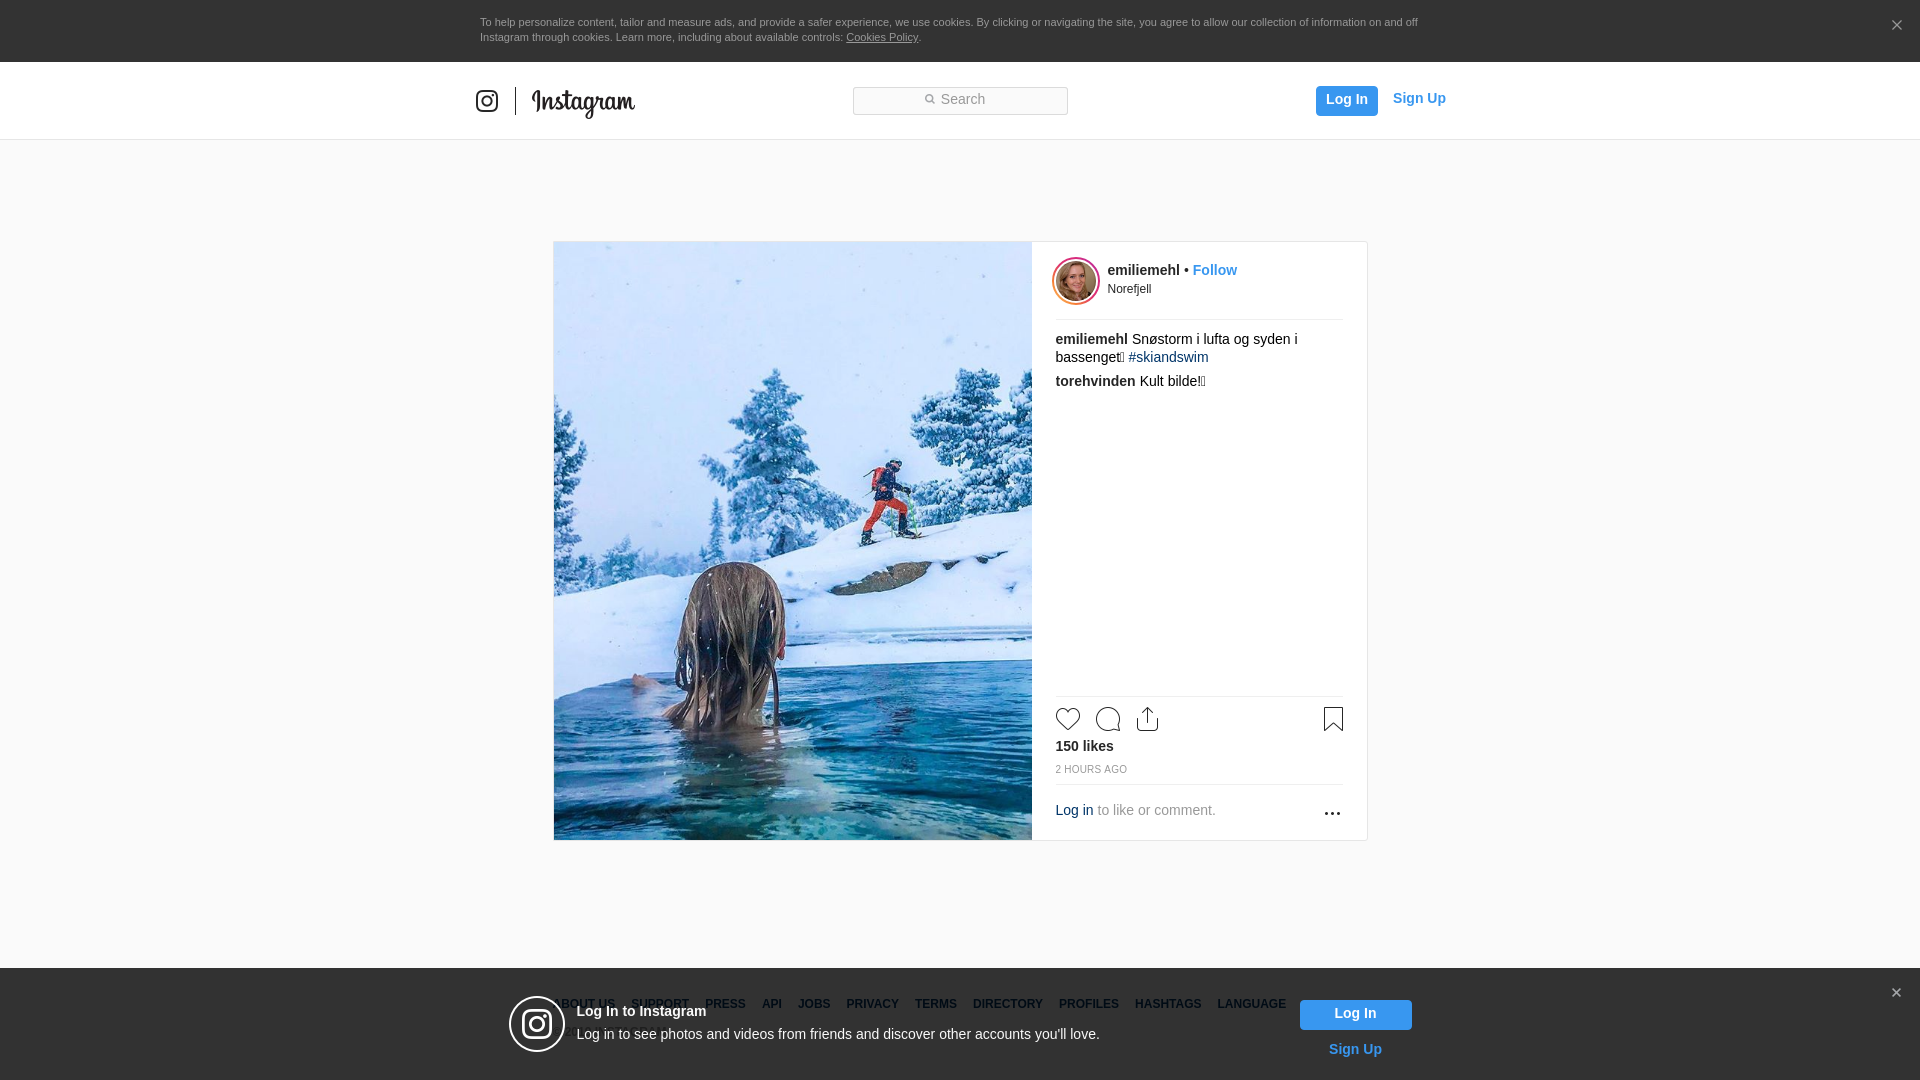Open the HASHTAGS footer link
Screen dimensions: 1920x1080
1168,1004
